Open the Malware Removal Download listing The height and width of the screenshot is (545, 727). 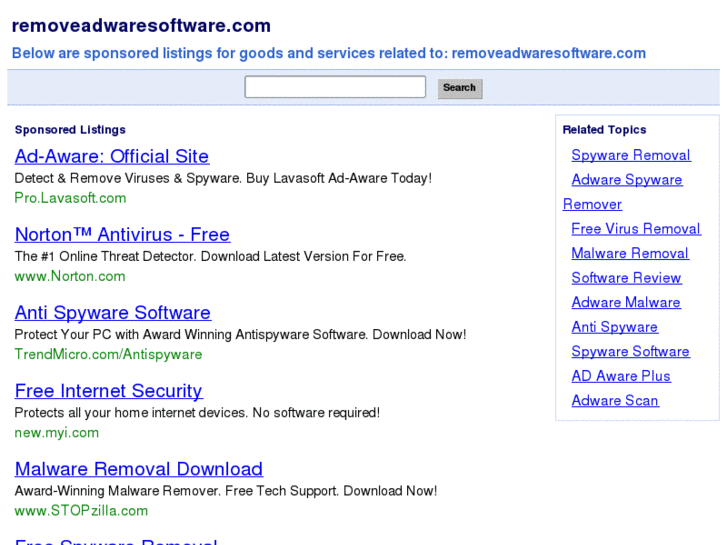click(139, 469)
